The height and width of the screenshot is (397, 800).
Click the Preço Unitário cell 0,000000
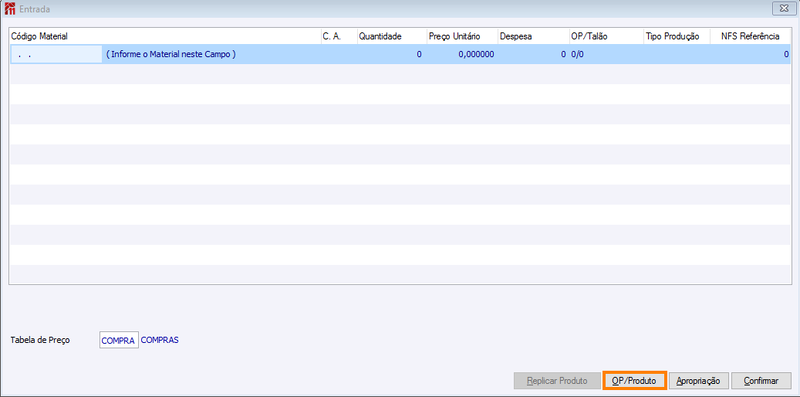click(462, 54)
